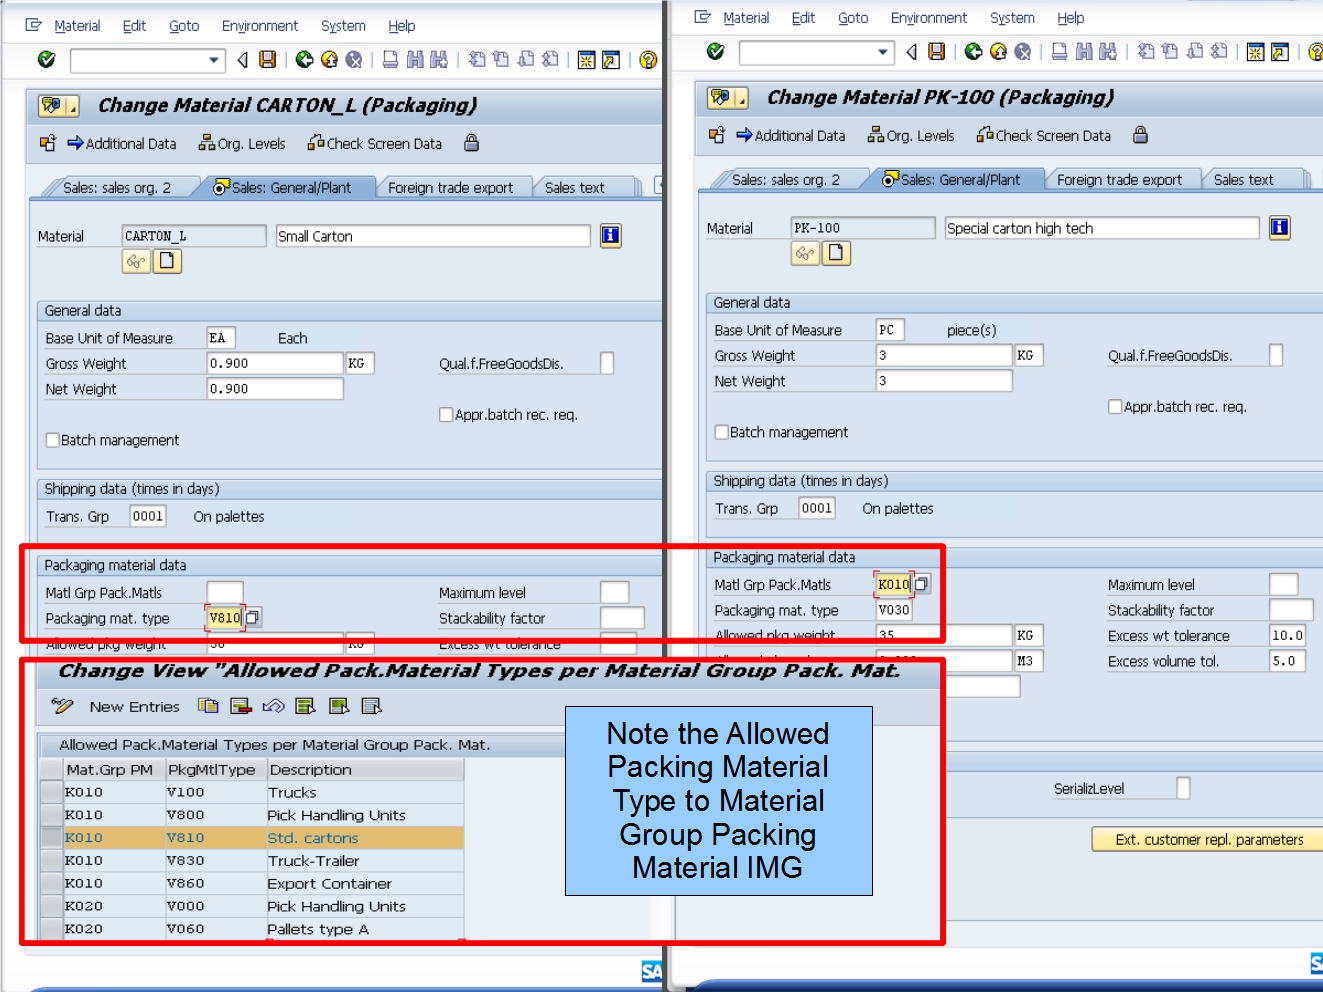Open Create New Session icon in CARTON_L window

[x=586, y=60]
